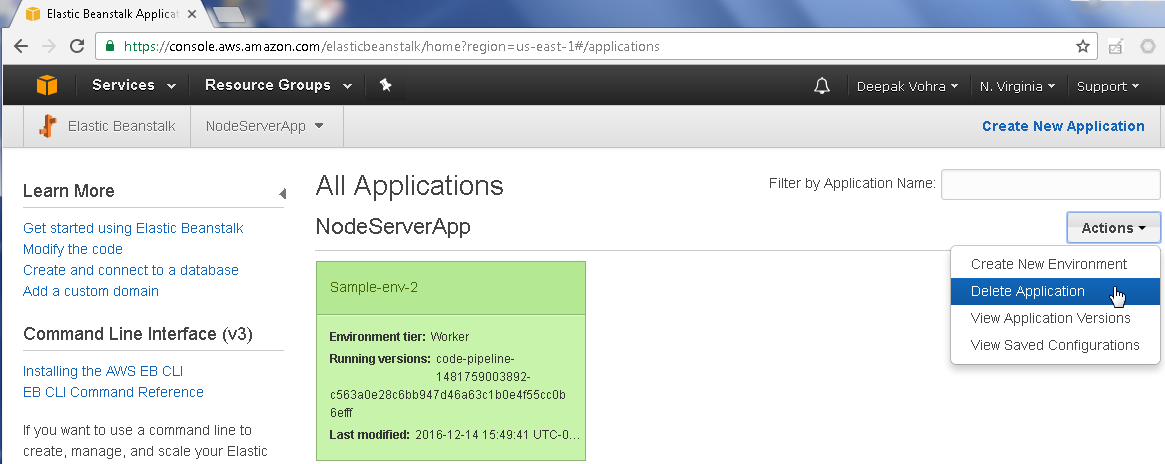Click the Command Line Interface (v3) heading
Image resolution: width=1165 pixels, height=464 pixels.
point(138,334)
